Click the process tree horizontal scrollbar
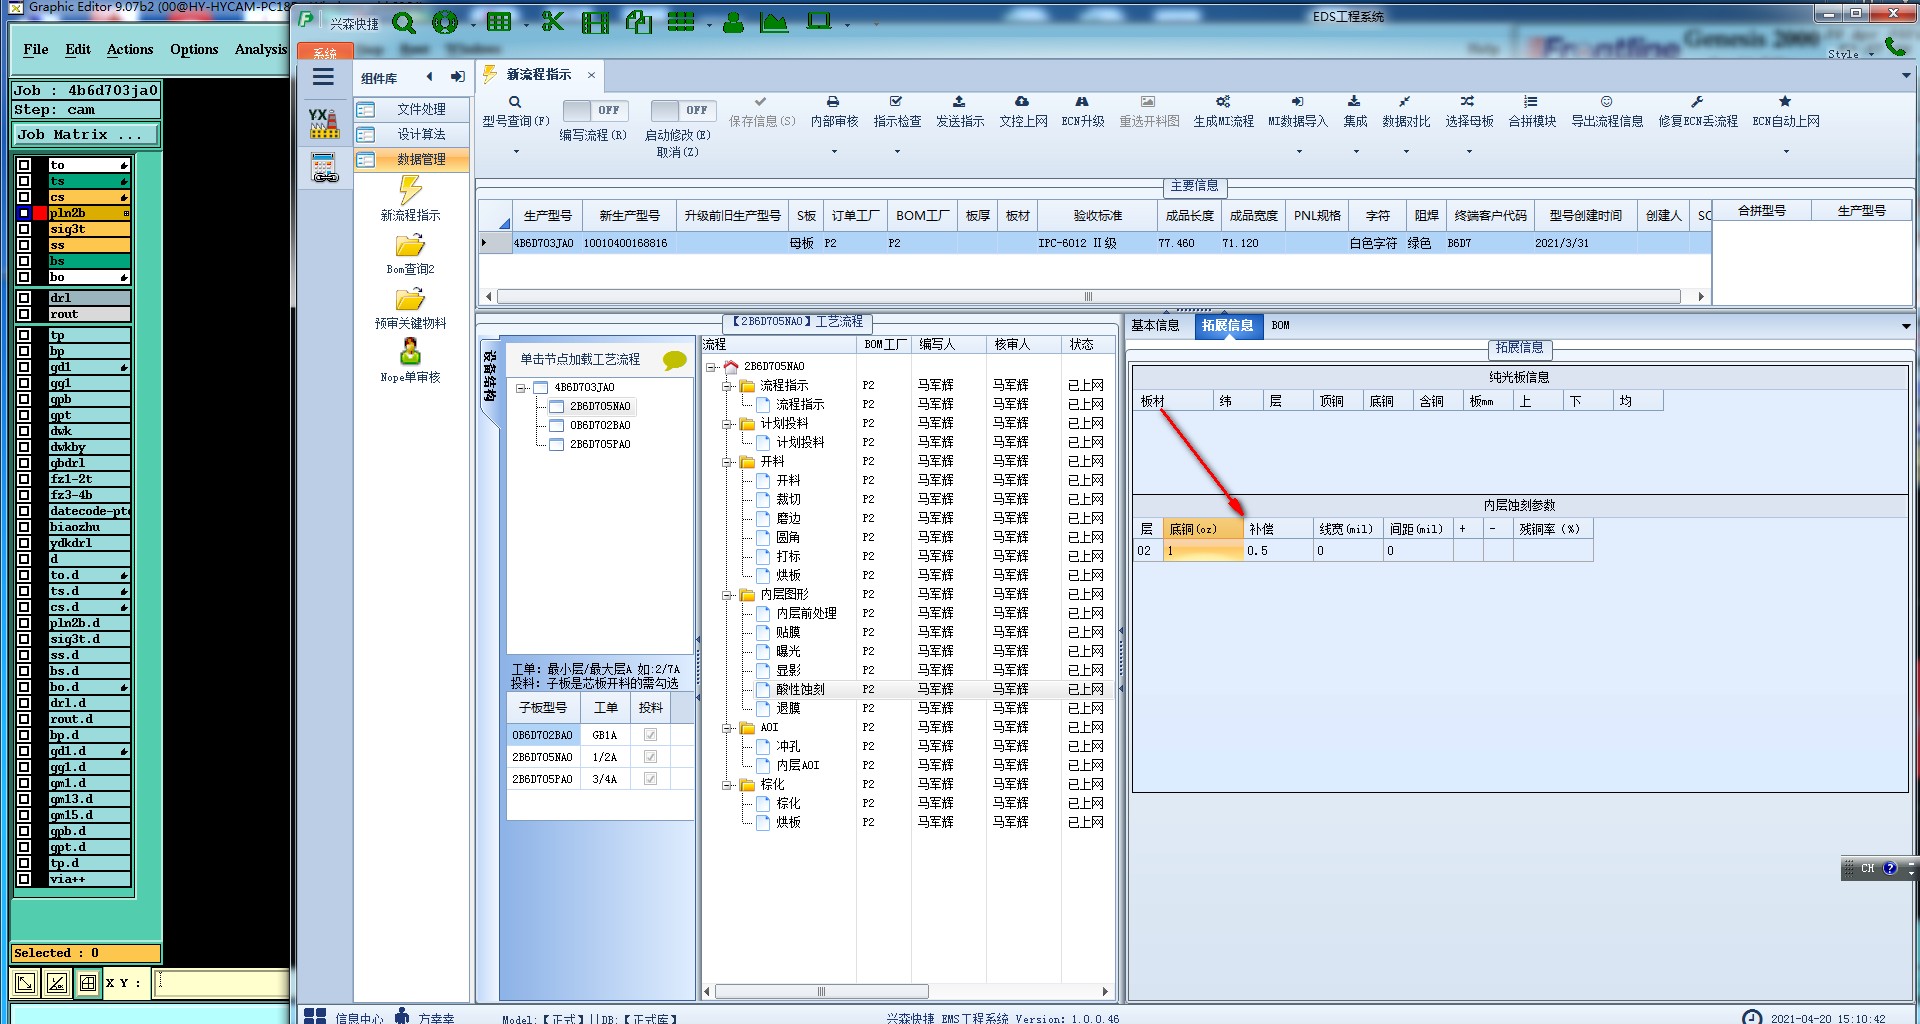 coord(822,991)
